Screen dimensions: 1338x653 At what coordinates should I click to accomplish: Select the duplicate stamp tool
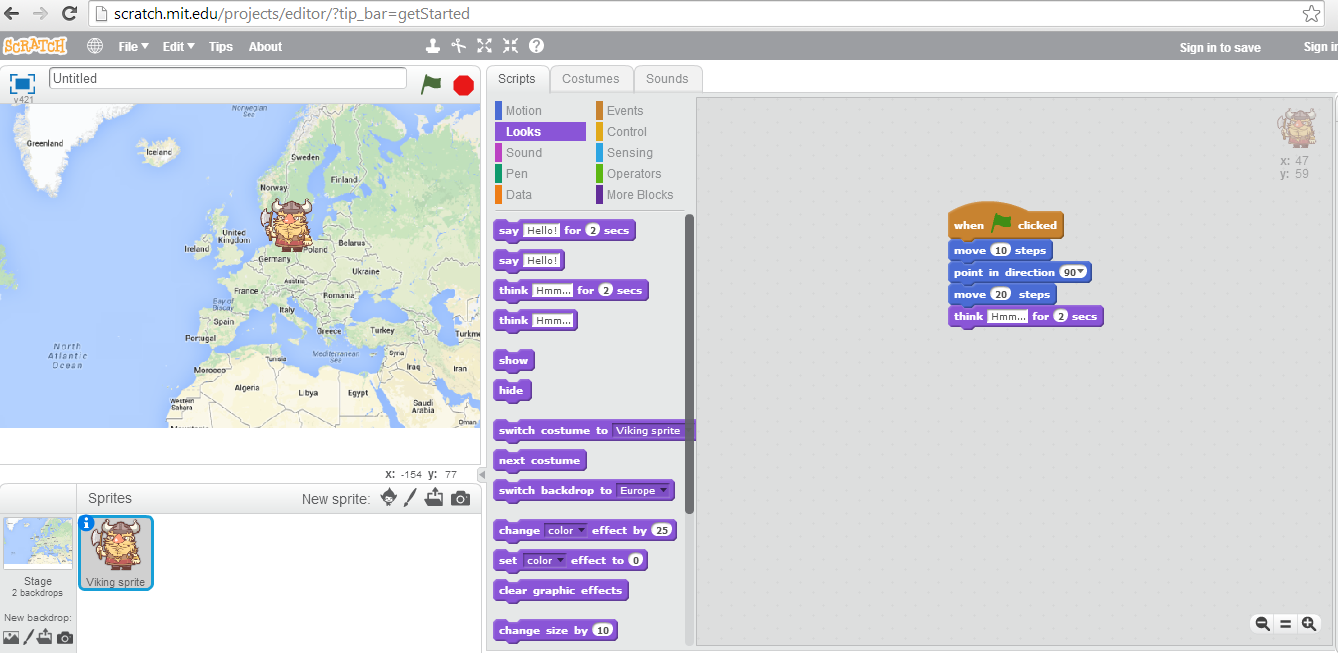[x=432, y=45]
